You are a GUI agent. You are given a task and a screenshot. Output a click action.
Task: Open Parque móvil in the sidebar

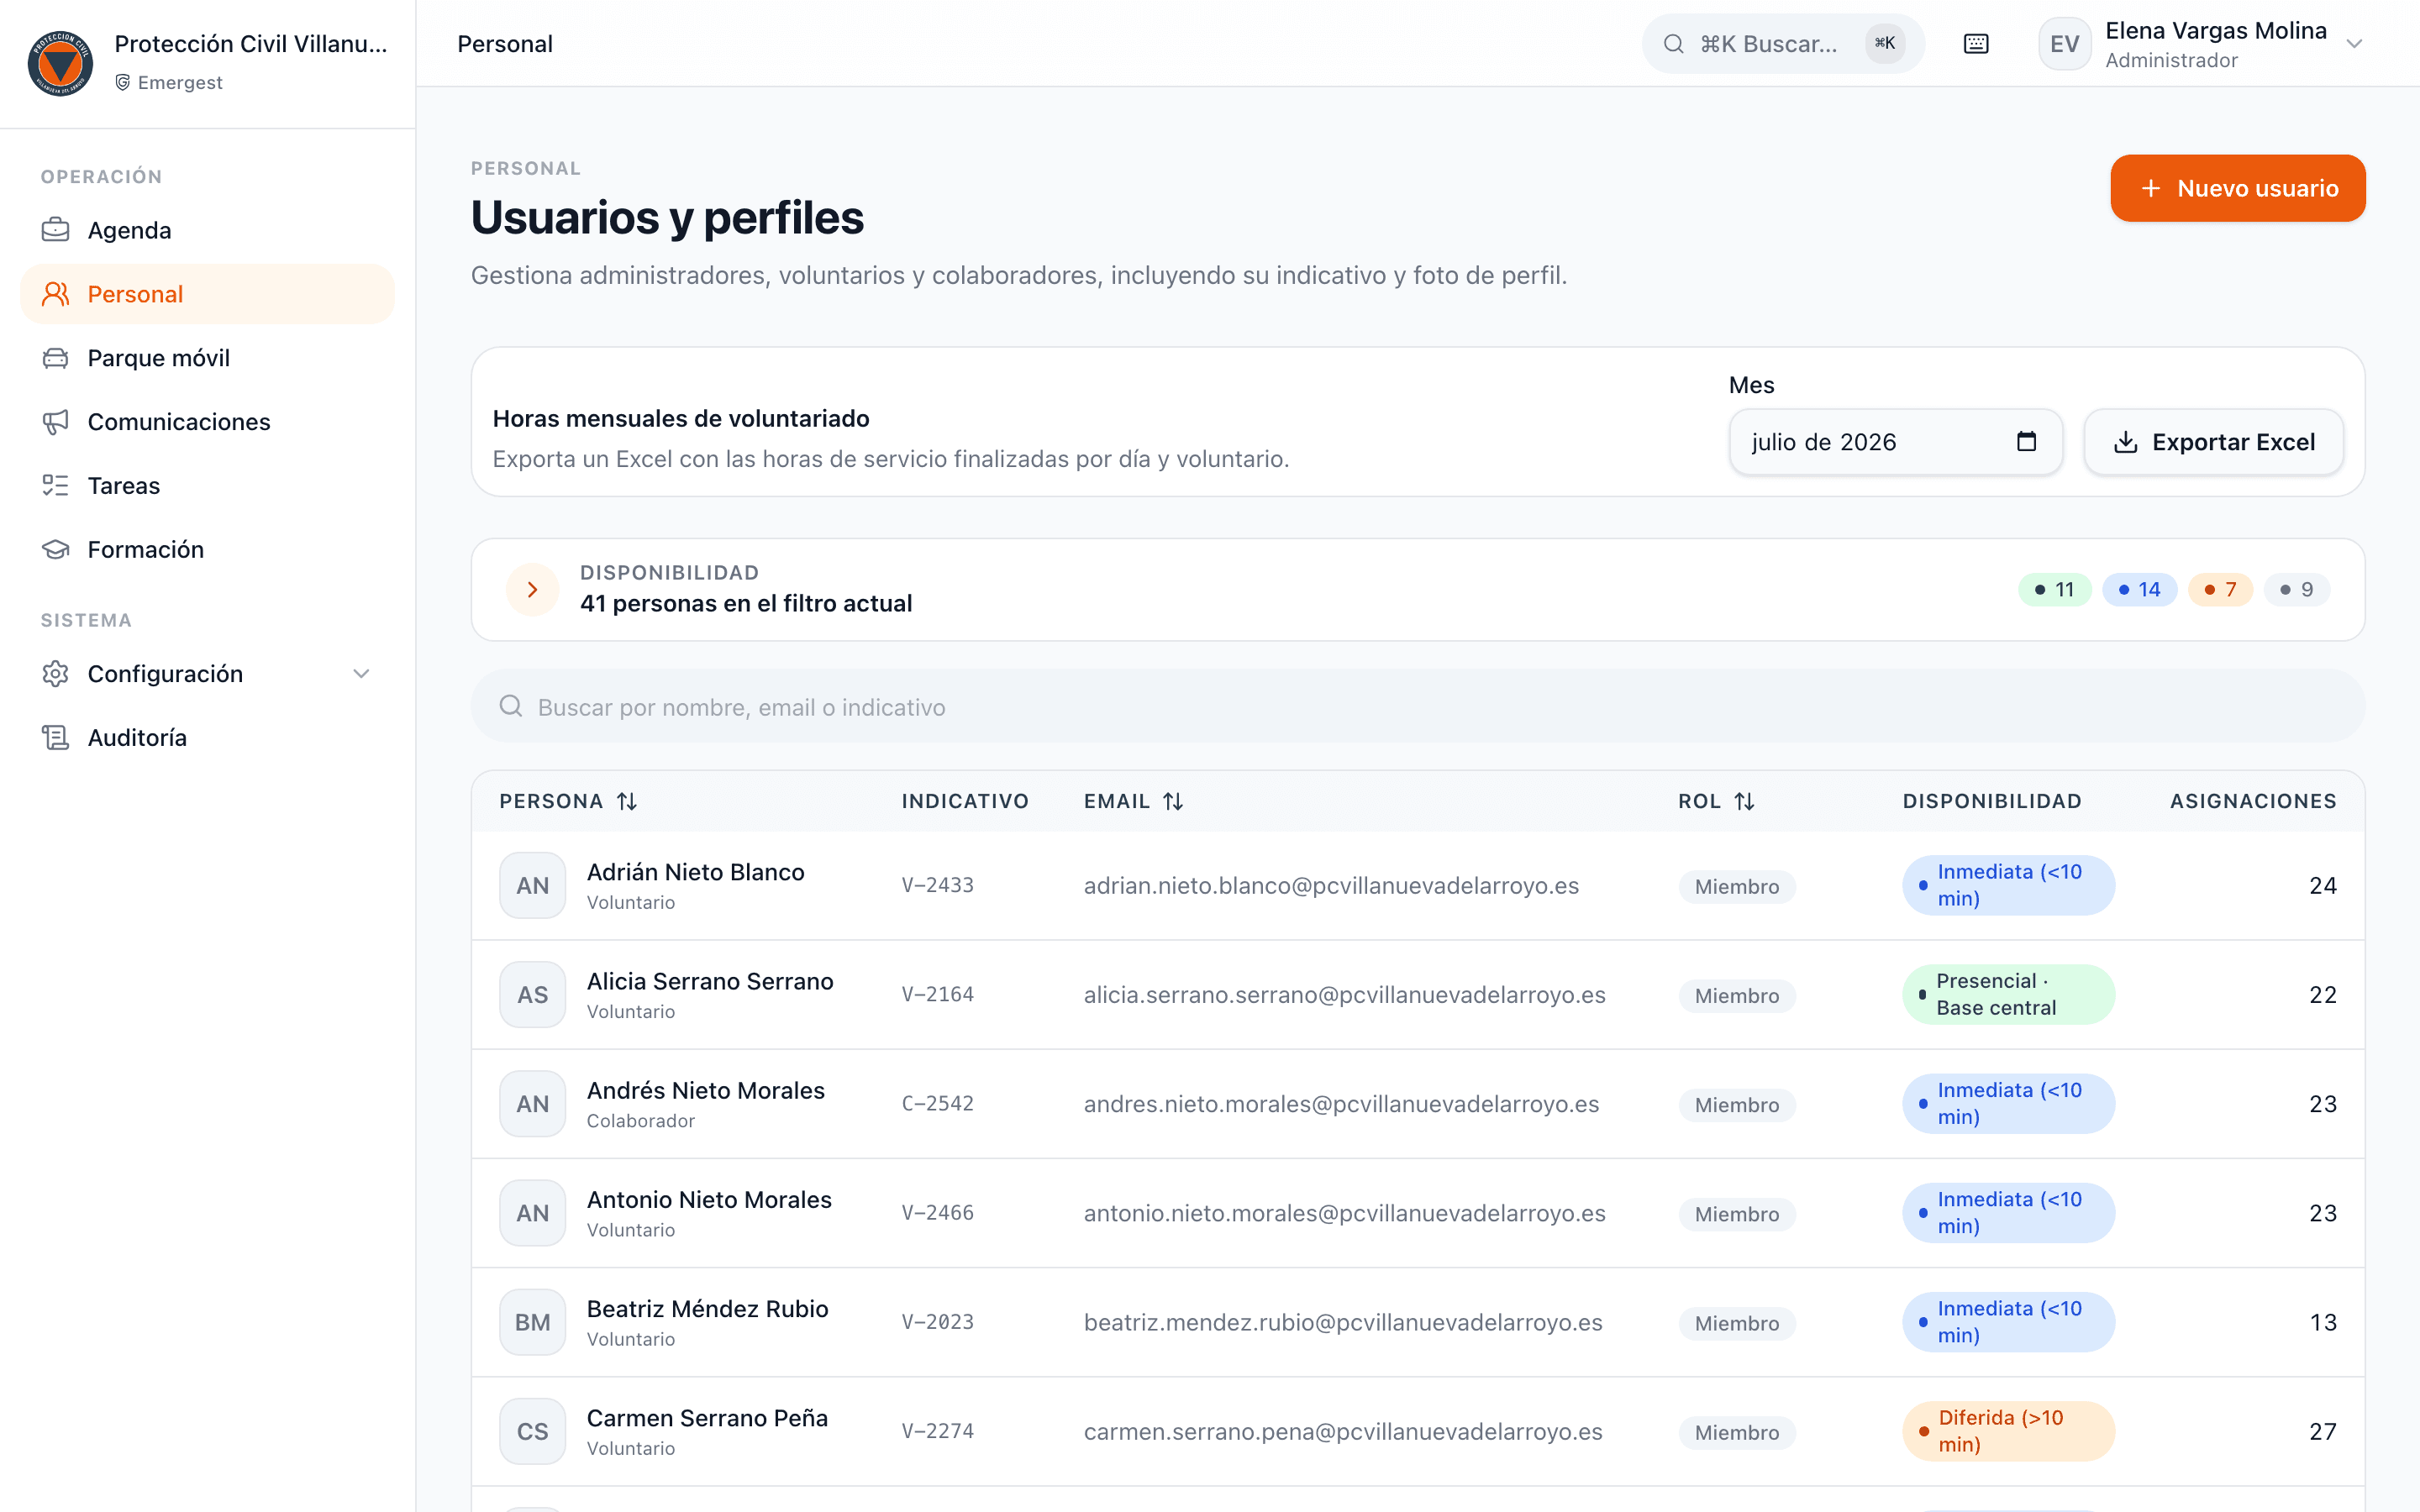point(207,358)
